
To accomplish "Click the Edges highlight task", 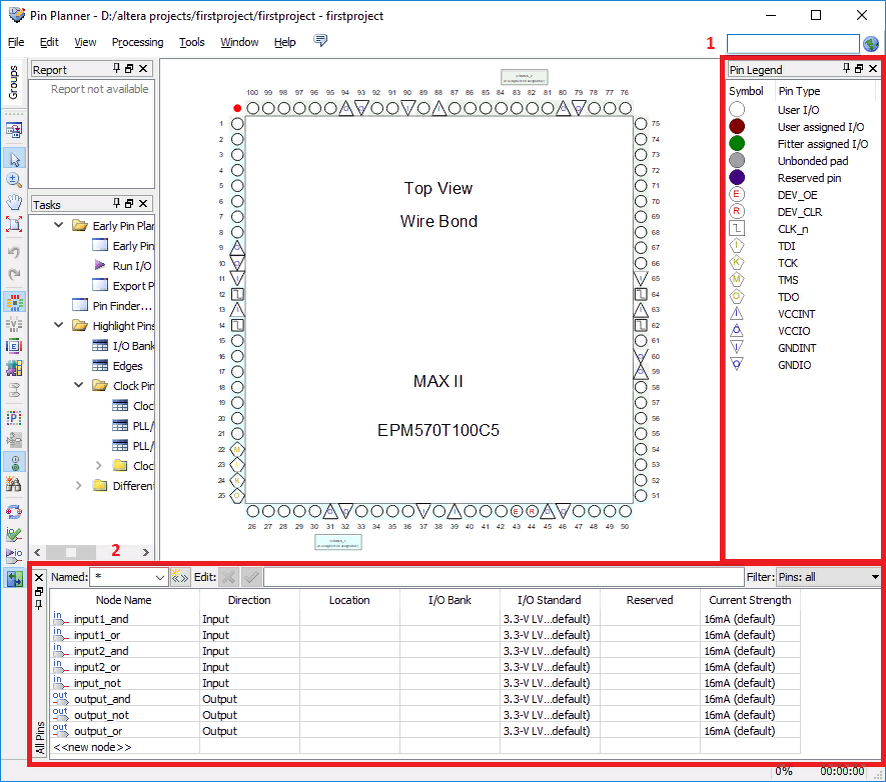I will point(128,366).
